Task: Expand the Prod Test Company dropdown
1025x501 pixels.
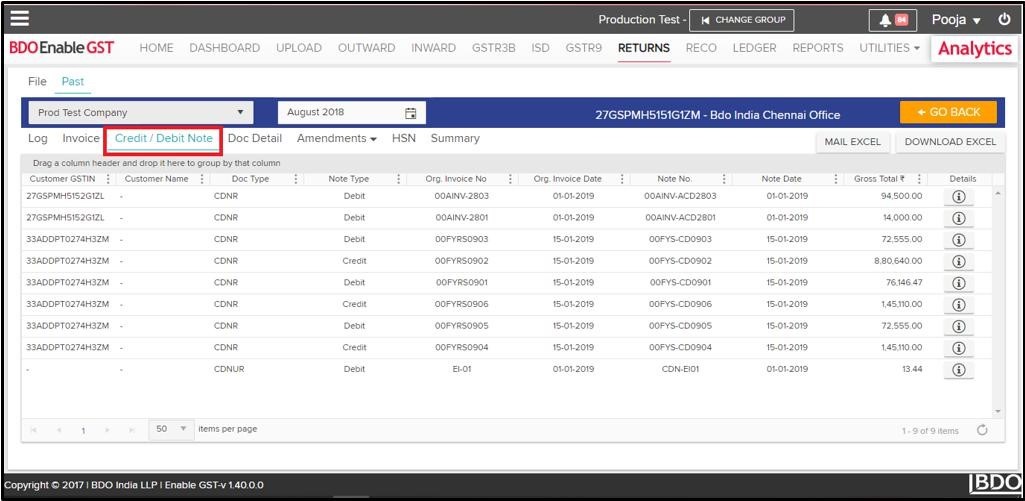Action: (x=240, y=113)
